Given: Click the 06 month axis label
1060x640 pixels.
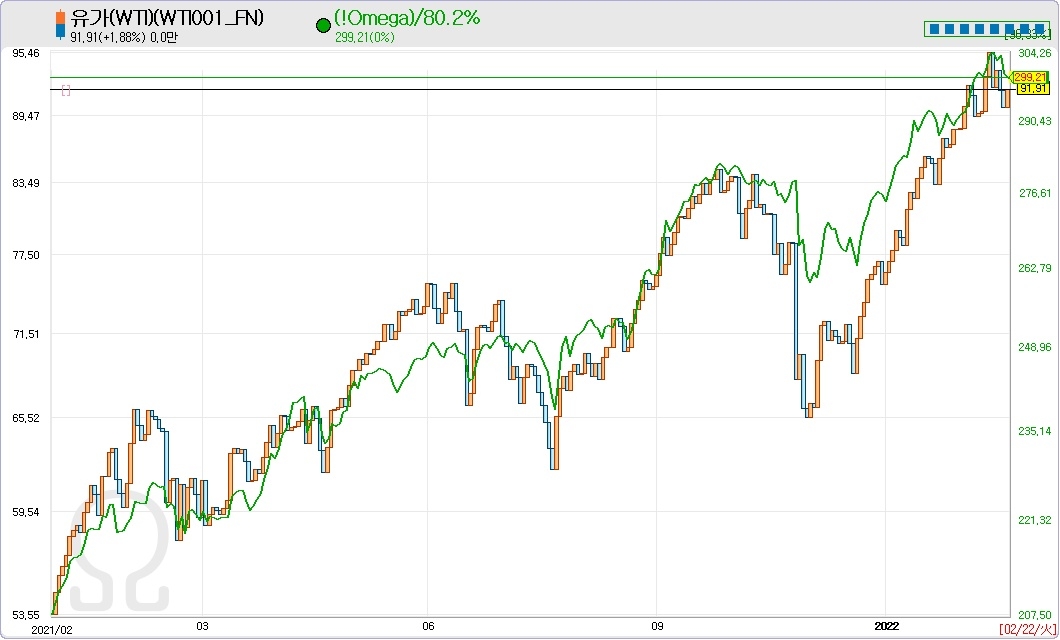Looking at the screenshot, I should [427, 627].
